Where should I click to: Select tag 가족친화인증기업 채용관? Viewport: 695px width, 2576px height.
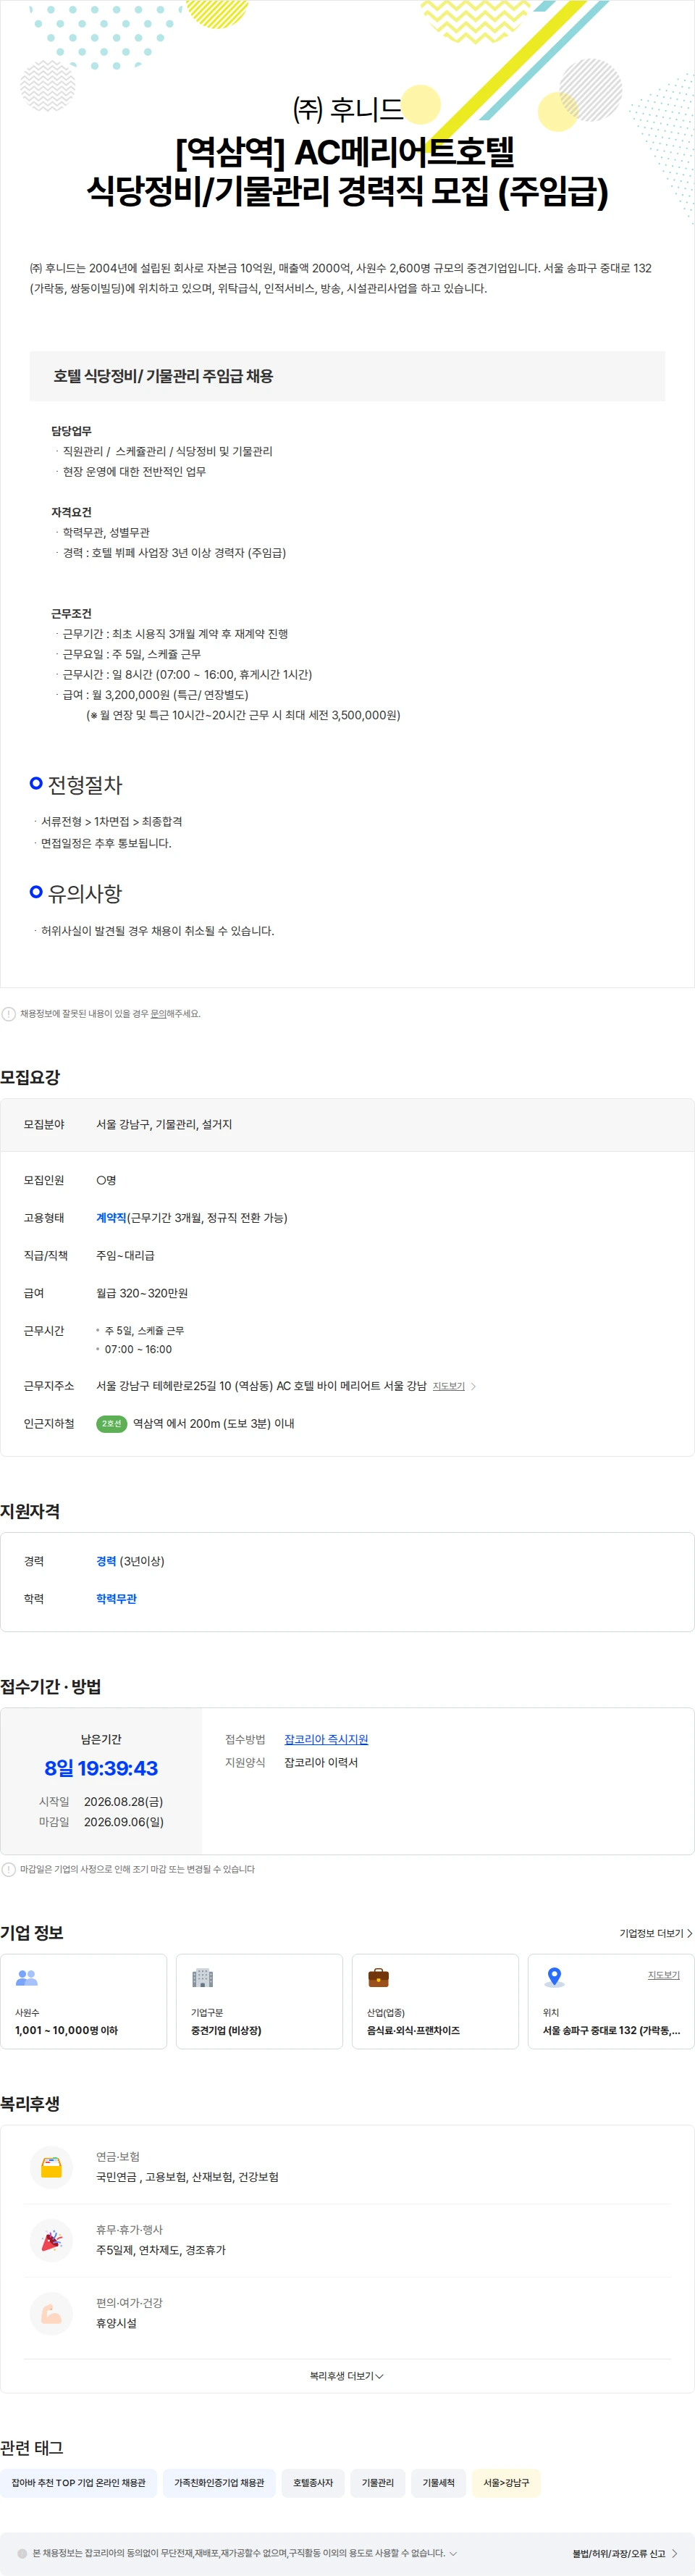pos(219,2483)
